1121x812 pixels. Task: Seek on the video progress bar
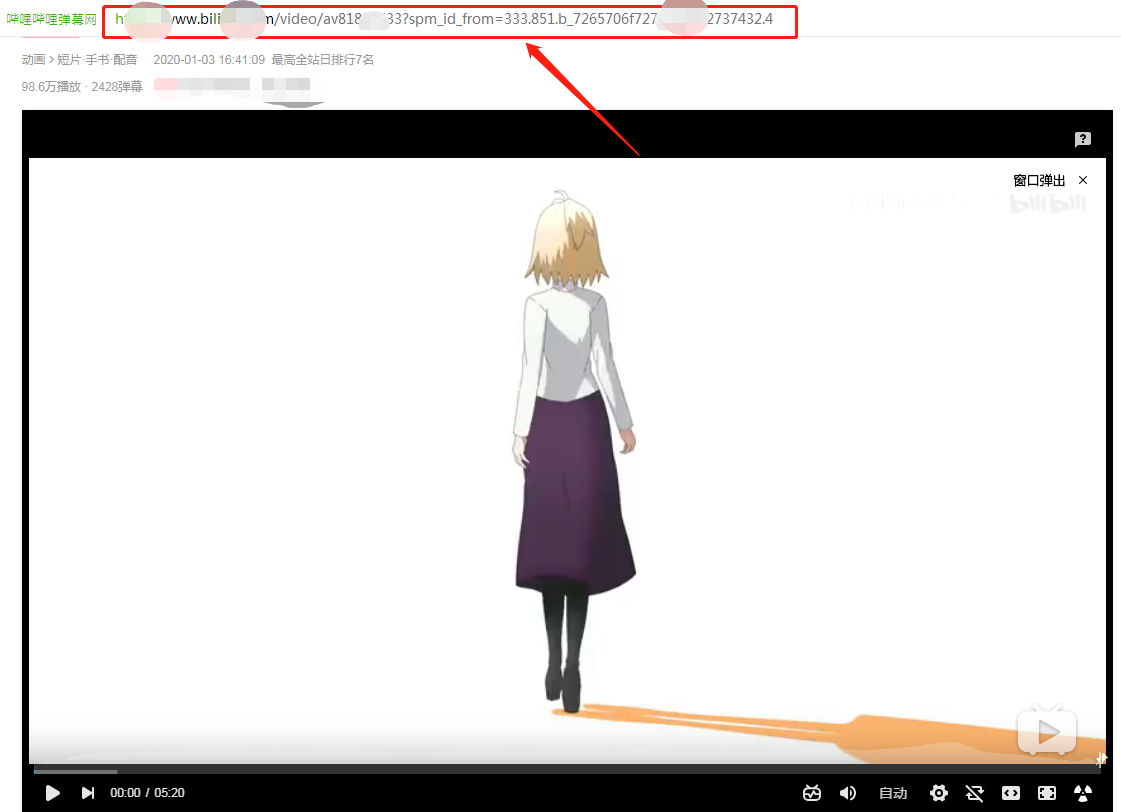(567, 771)
